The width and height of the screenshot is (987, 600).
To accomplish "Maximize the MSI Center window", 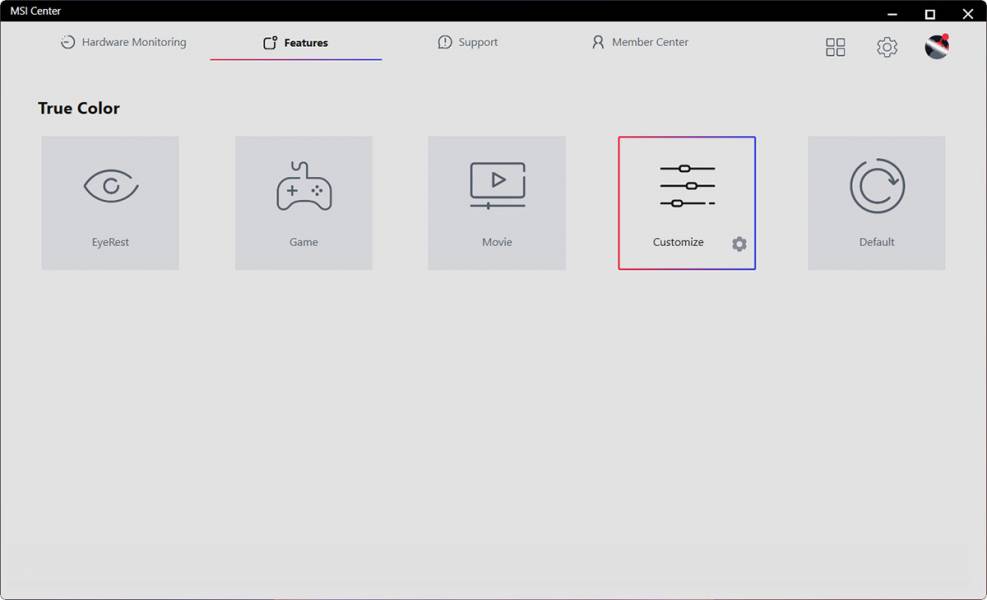I will click(x=930, y=14).
